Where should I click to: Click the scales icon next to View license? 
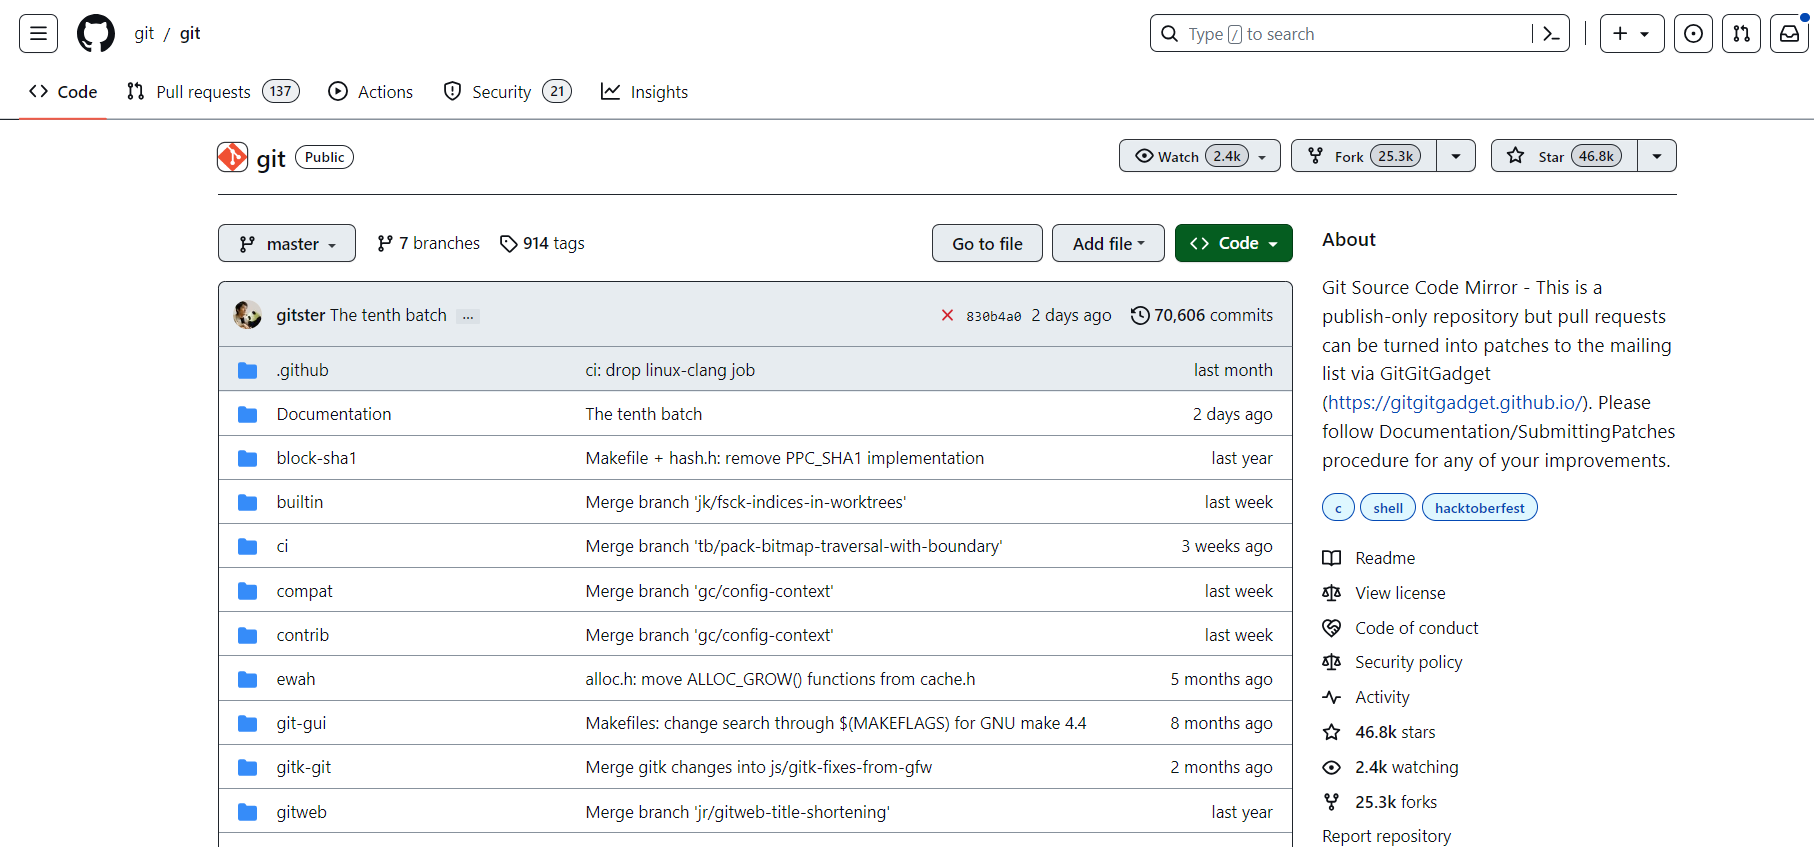(x=1332, y=593)
